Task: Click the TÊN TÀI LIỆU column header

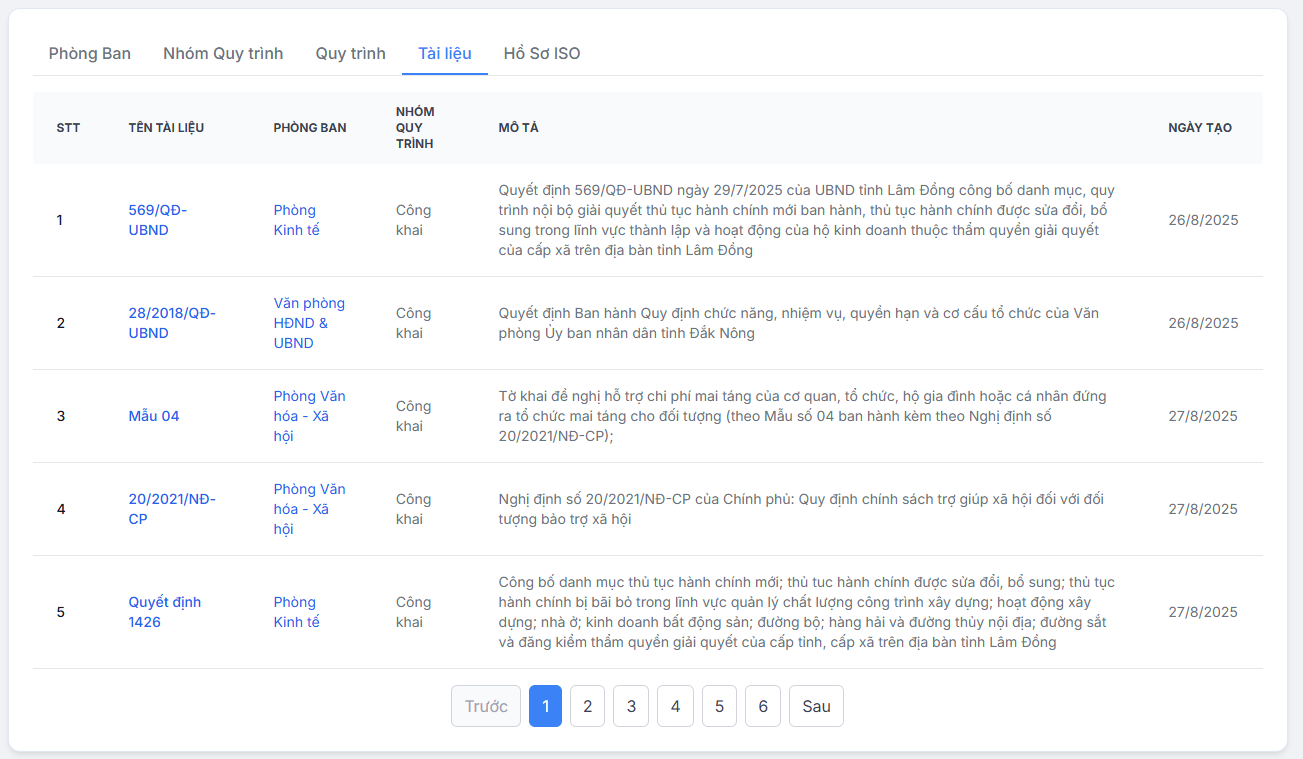Action: click(x=166, y=128)
